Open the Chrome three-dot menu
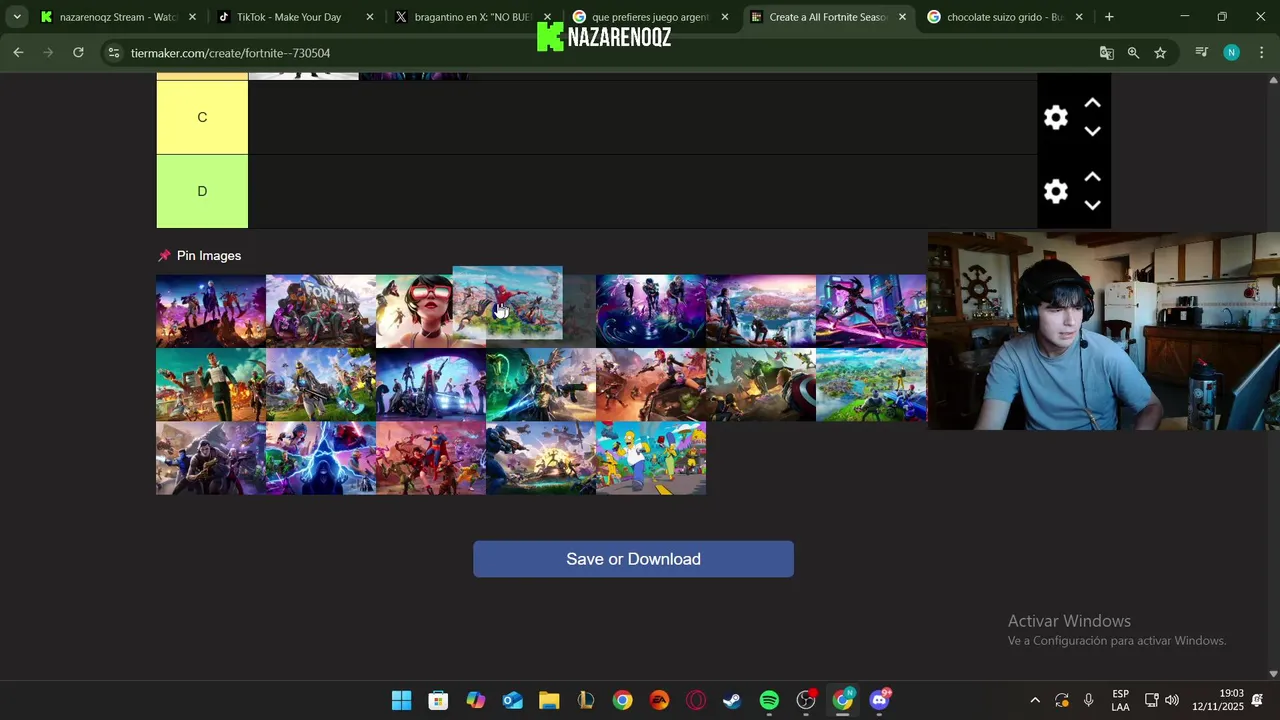The width and height of the screenshot is (1280, 720). point(1261,53)
